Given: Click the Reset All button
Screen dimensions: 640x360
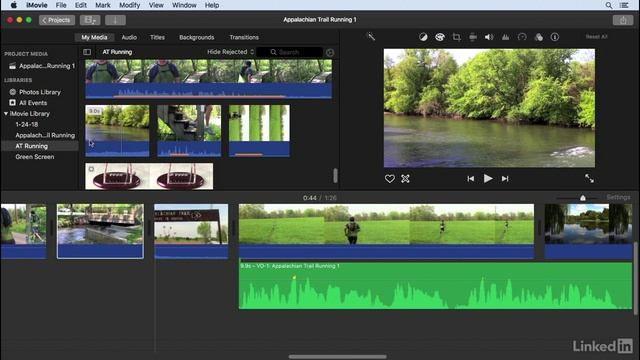Looking at the screenshot, I should pyautogui.click(x=596, y=37).
